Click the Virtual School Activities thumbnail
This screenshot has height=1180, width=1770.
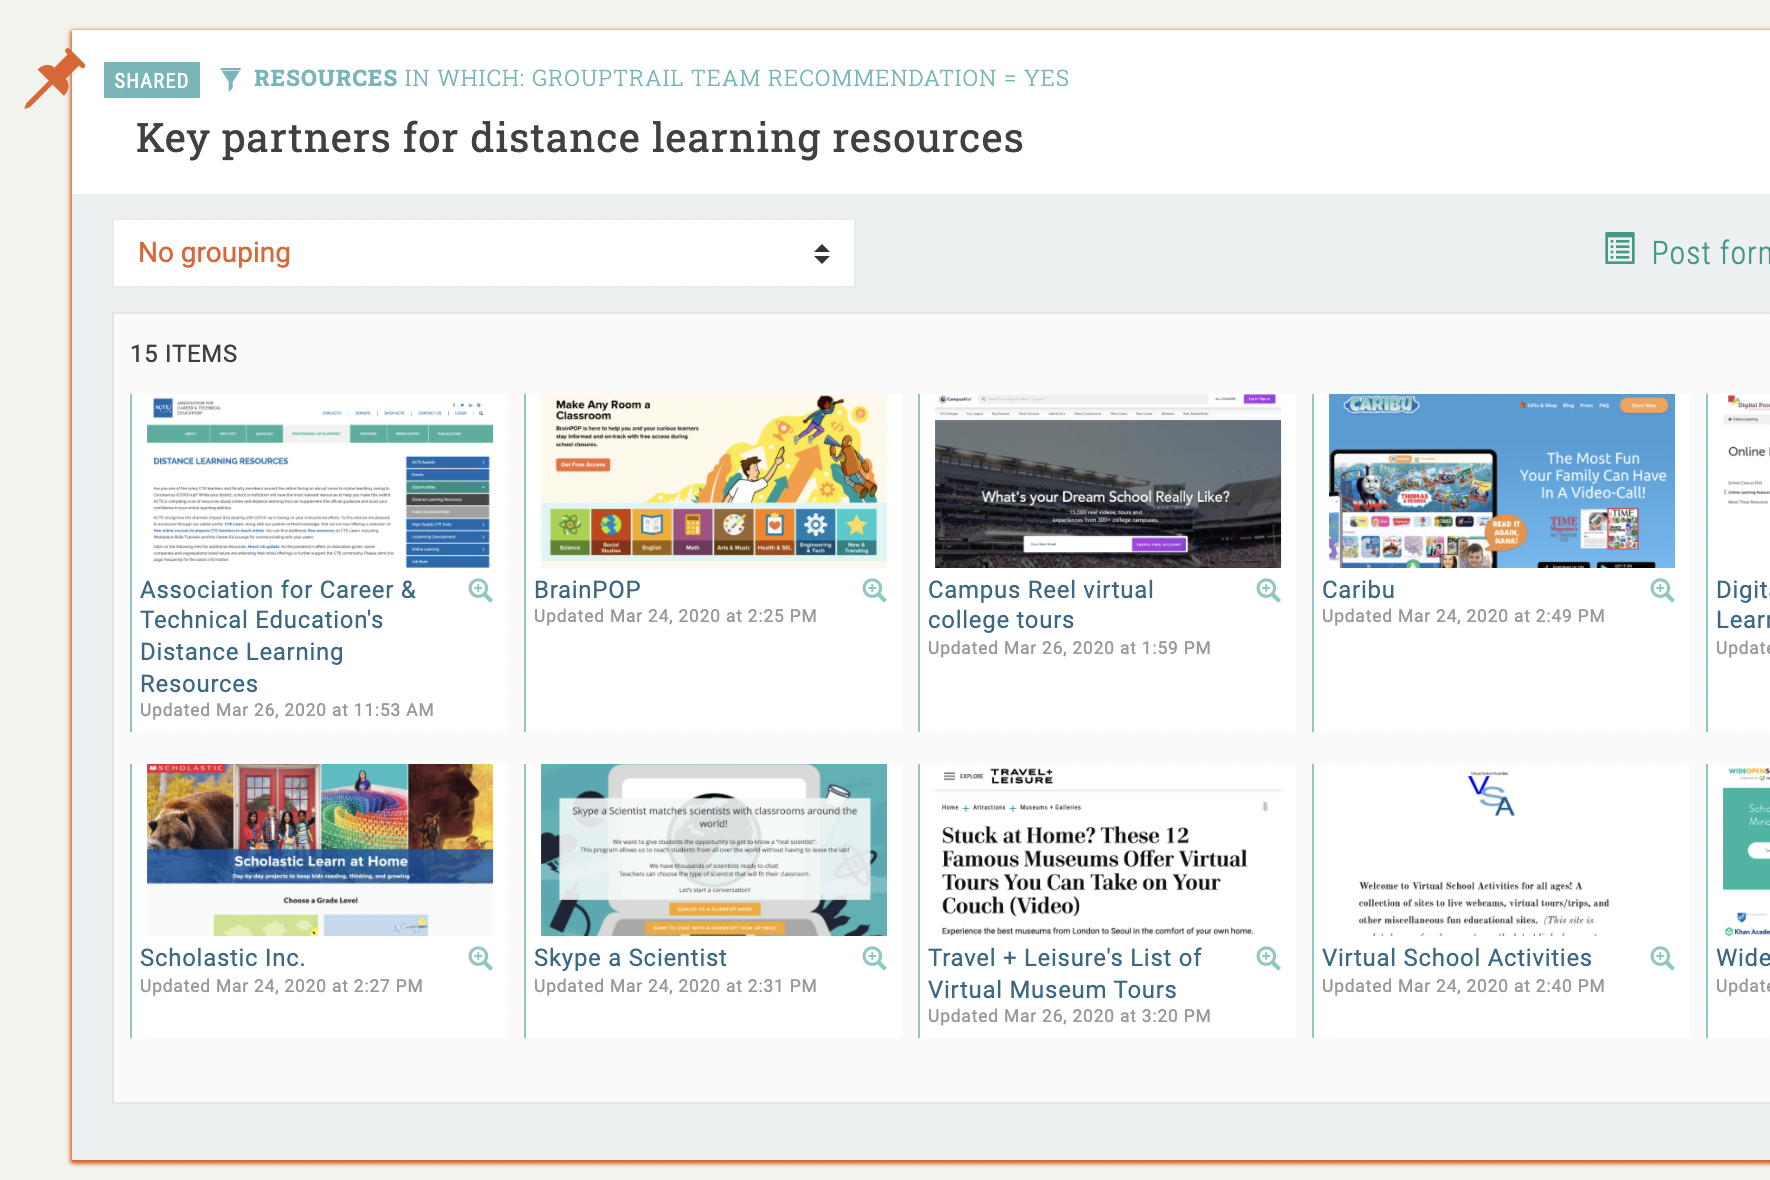[x=1501, y=850]
